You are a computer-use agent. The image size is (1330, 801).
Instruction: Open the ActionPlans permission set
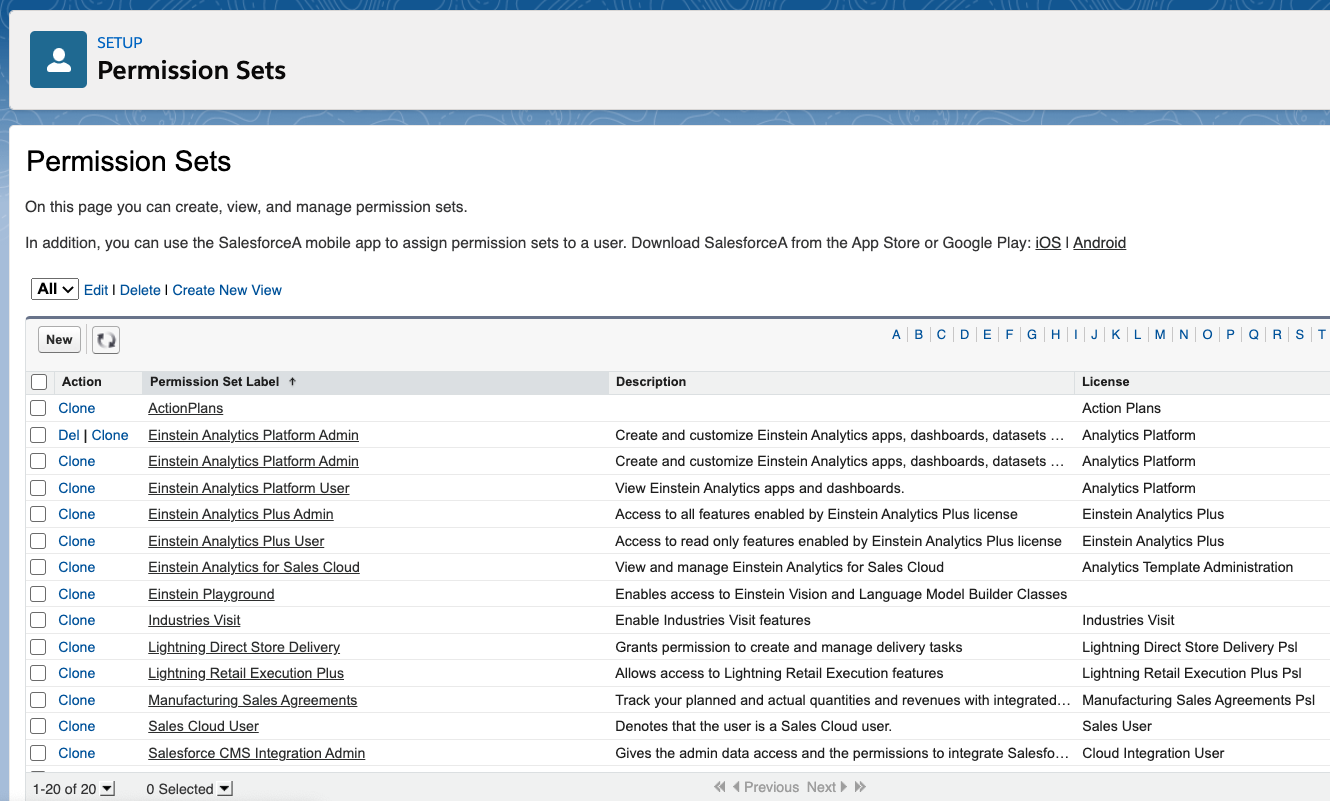pyautogui.click(x=186, y=408)
